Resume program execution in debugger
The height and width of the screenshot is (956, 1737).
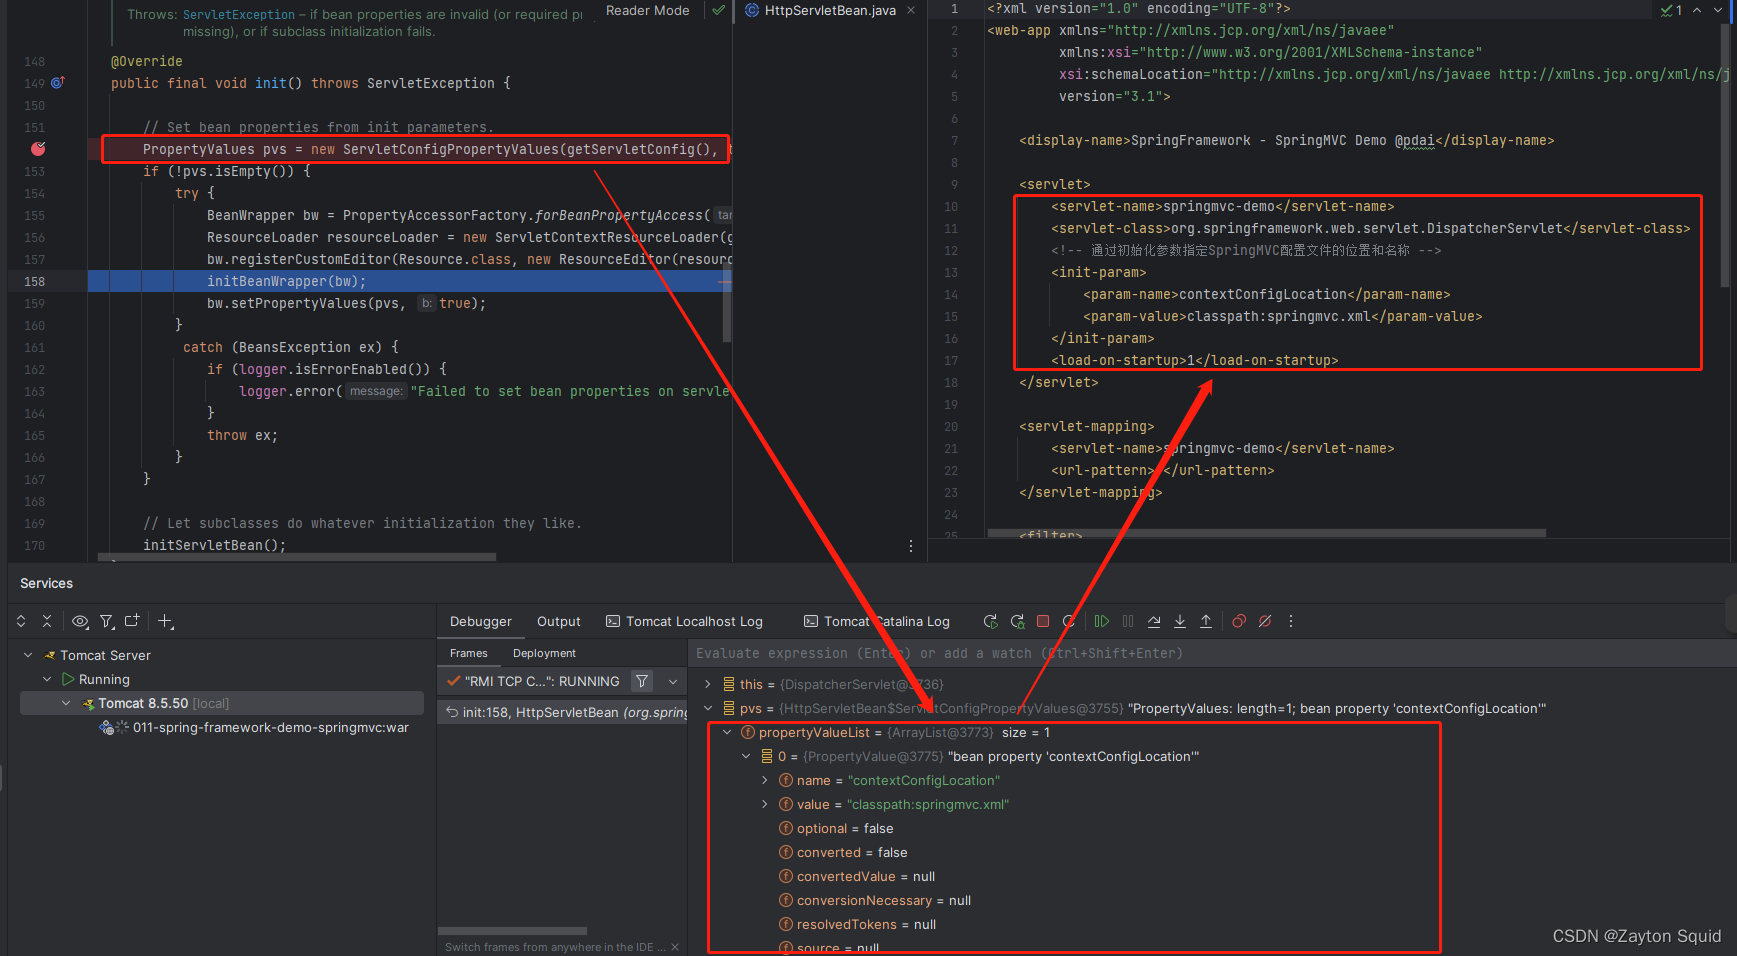pos(1102,621)
